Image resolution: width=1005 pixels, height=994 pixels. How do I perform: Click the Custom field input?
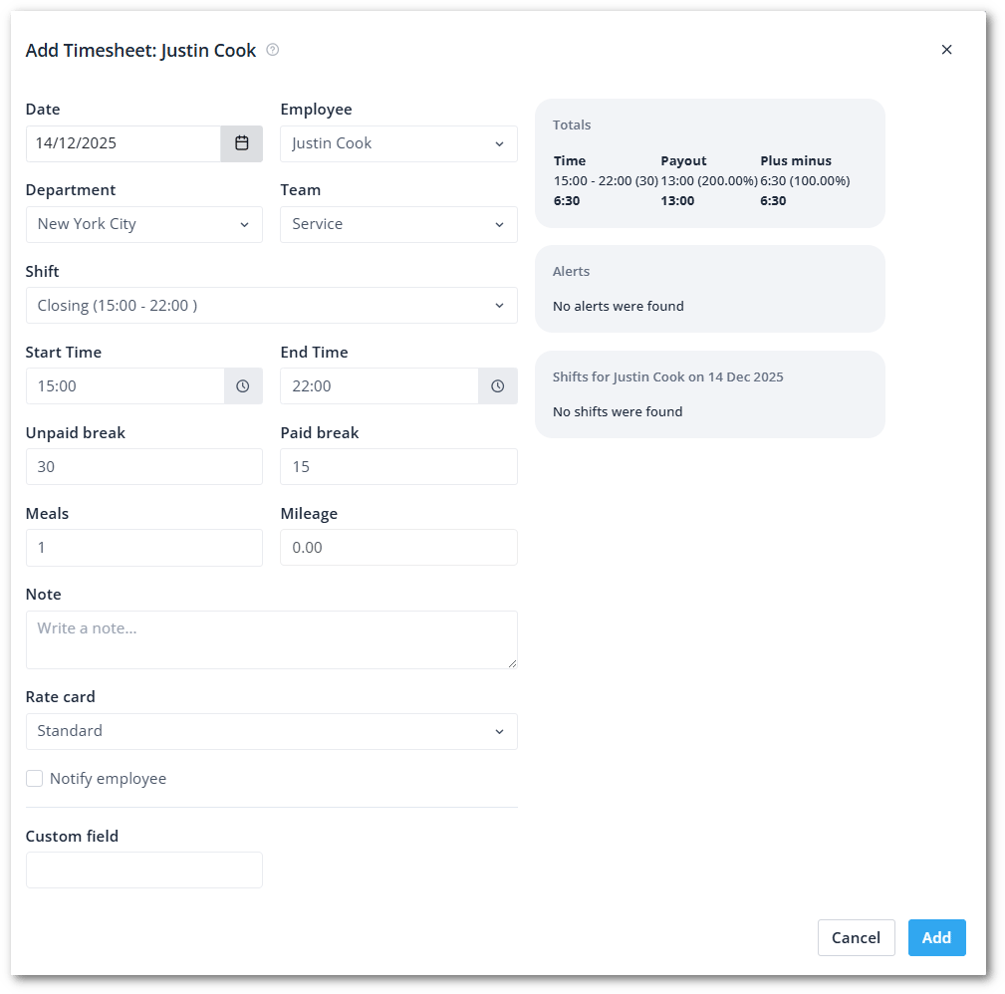[144, 870]
